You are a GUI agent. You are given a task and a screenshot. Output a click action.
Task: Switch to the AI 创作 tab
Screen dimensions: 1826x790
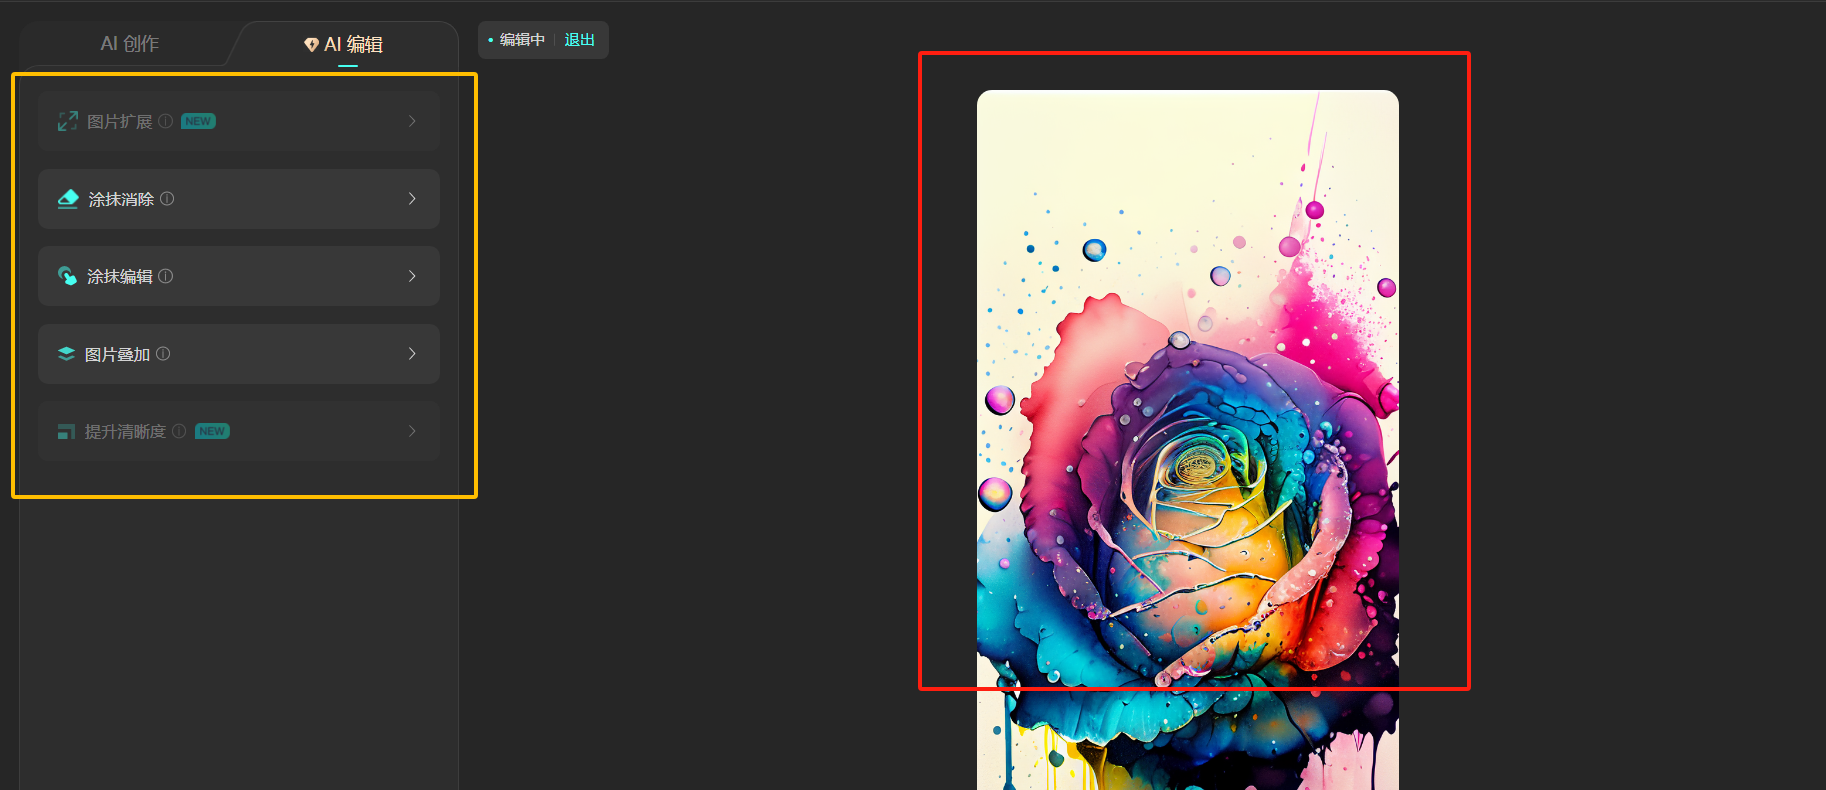click(x=130, y=44)
